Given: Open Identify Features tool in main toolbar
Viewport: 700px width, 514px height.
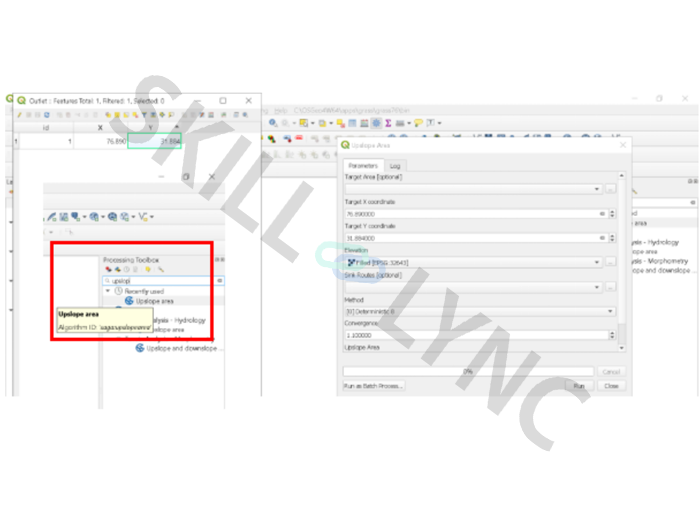Looking at the screenshot, I should (273, 123).
